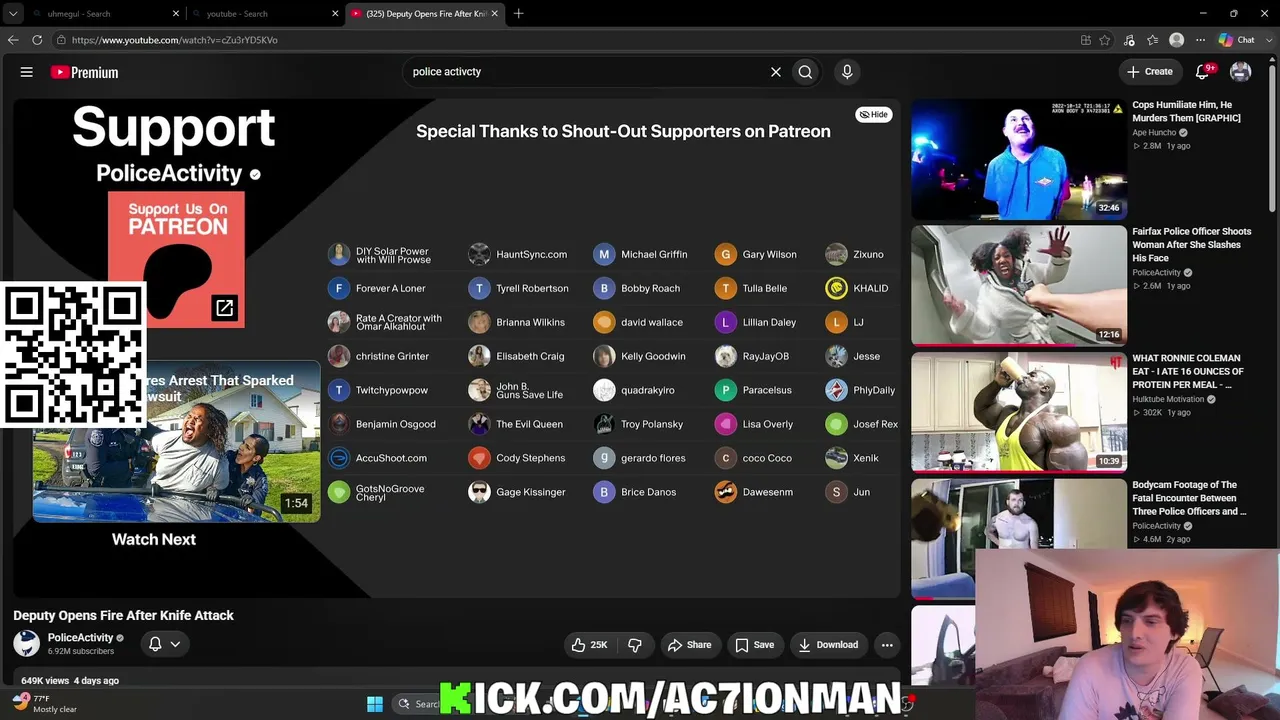The image size is (1280, 720).
Task: Expand the tab actions menu
Action: [x=13, y=14]
